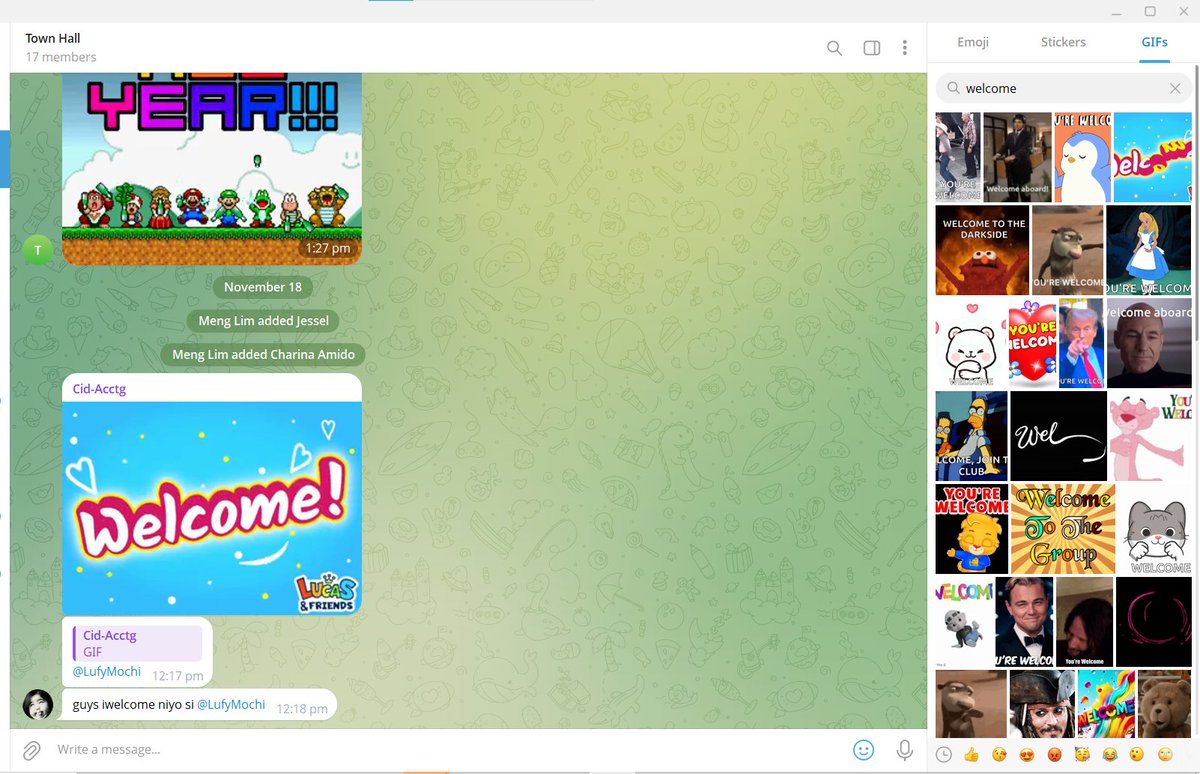Filter GIFs by surprised face emoji

click(x=1136, y=755)
